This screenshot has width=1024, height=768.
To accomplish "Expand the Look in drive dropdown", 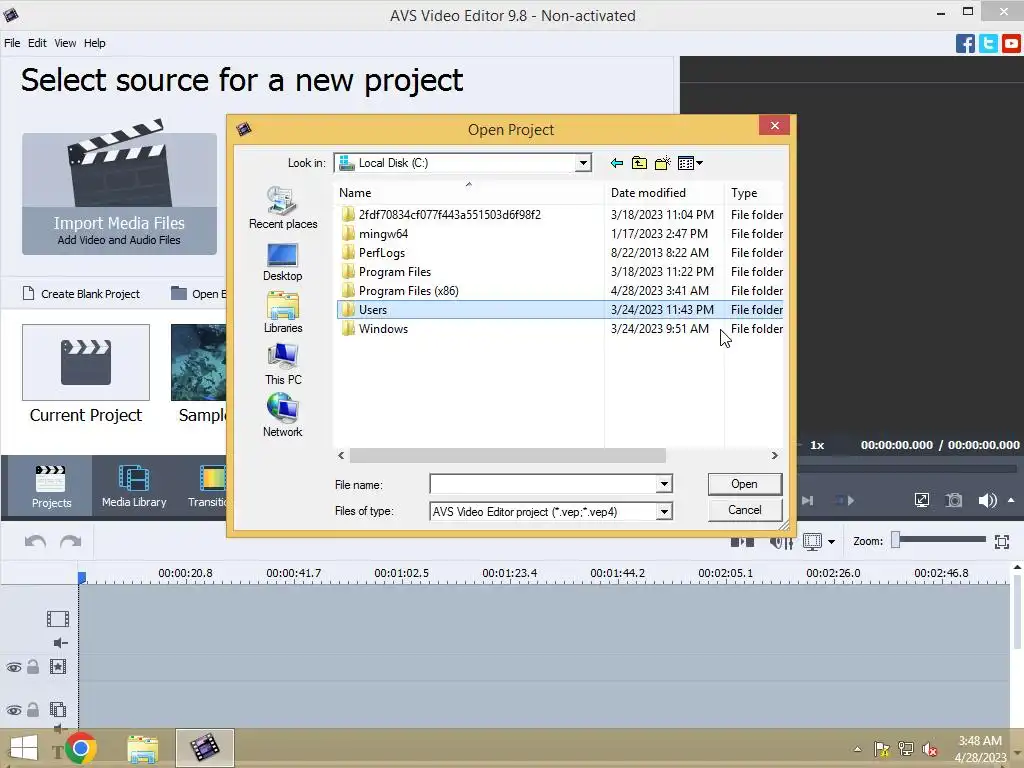I will pyautogui.click(x=583, y=163).
